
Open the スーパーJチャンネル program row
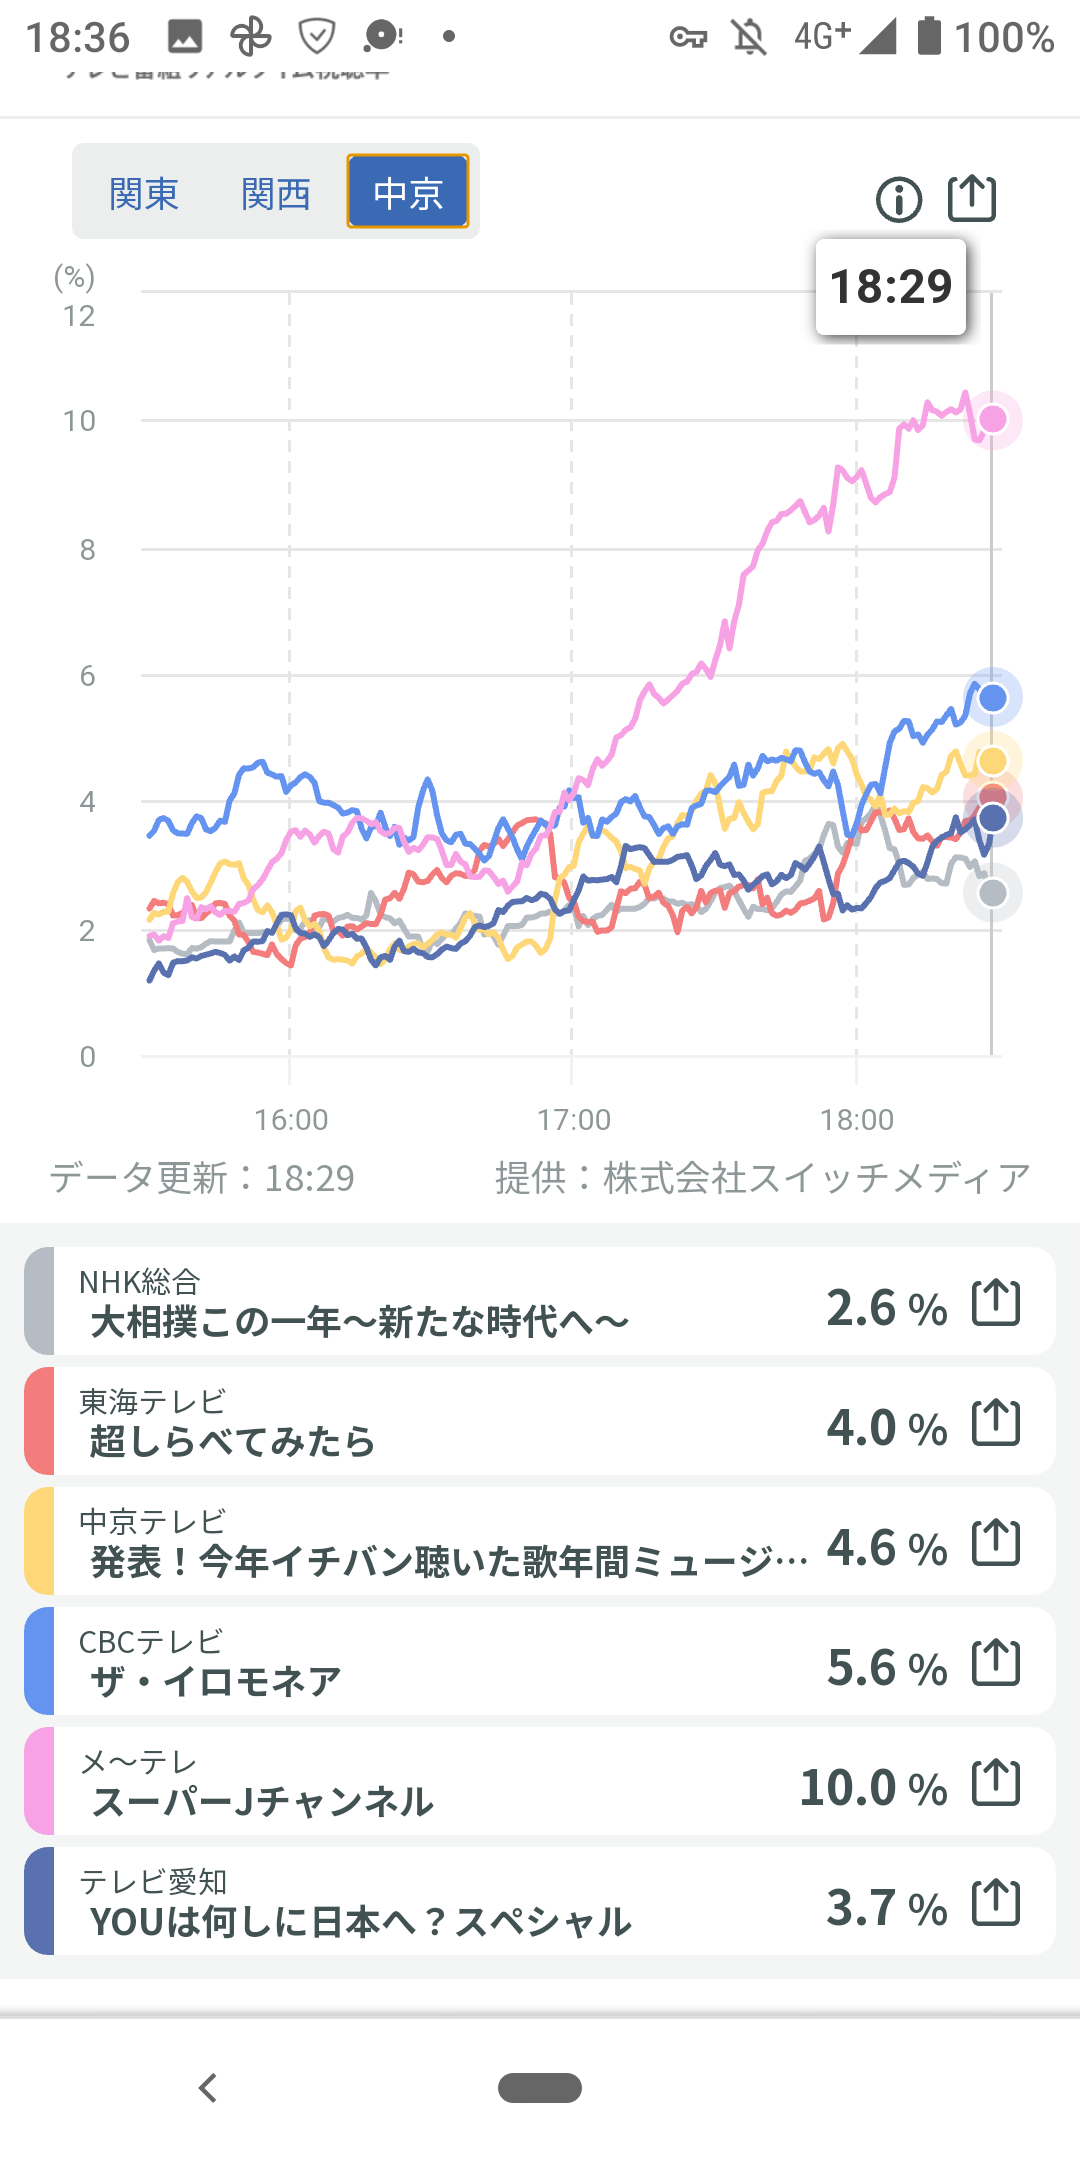450,1783
